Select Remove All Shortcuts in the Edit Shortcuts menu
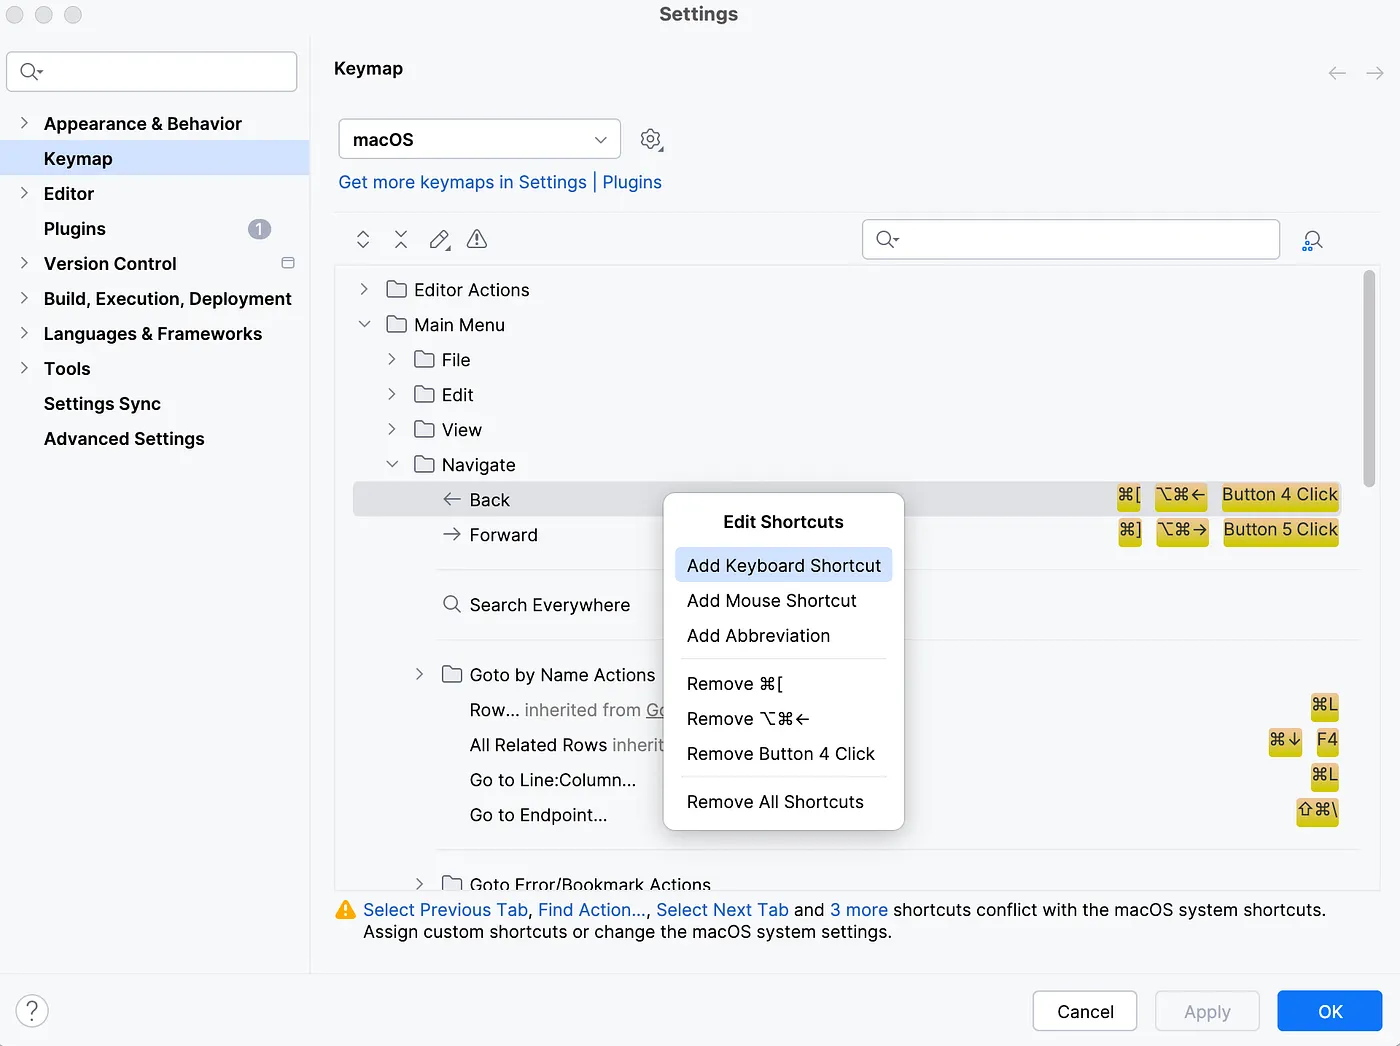1400x1046 pixels. coord(775,801)
